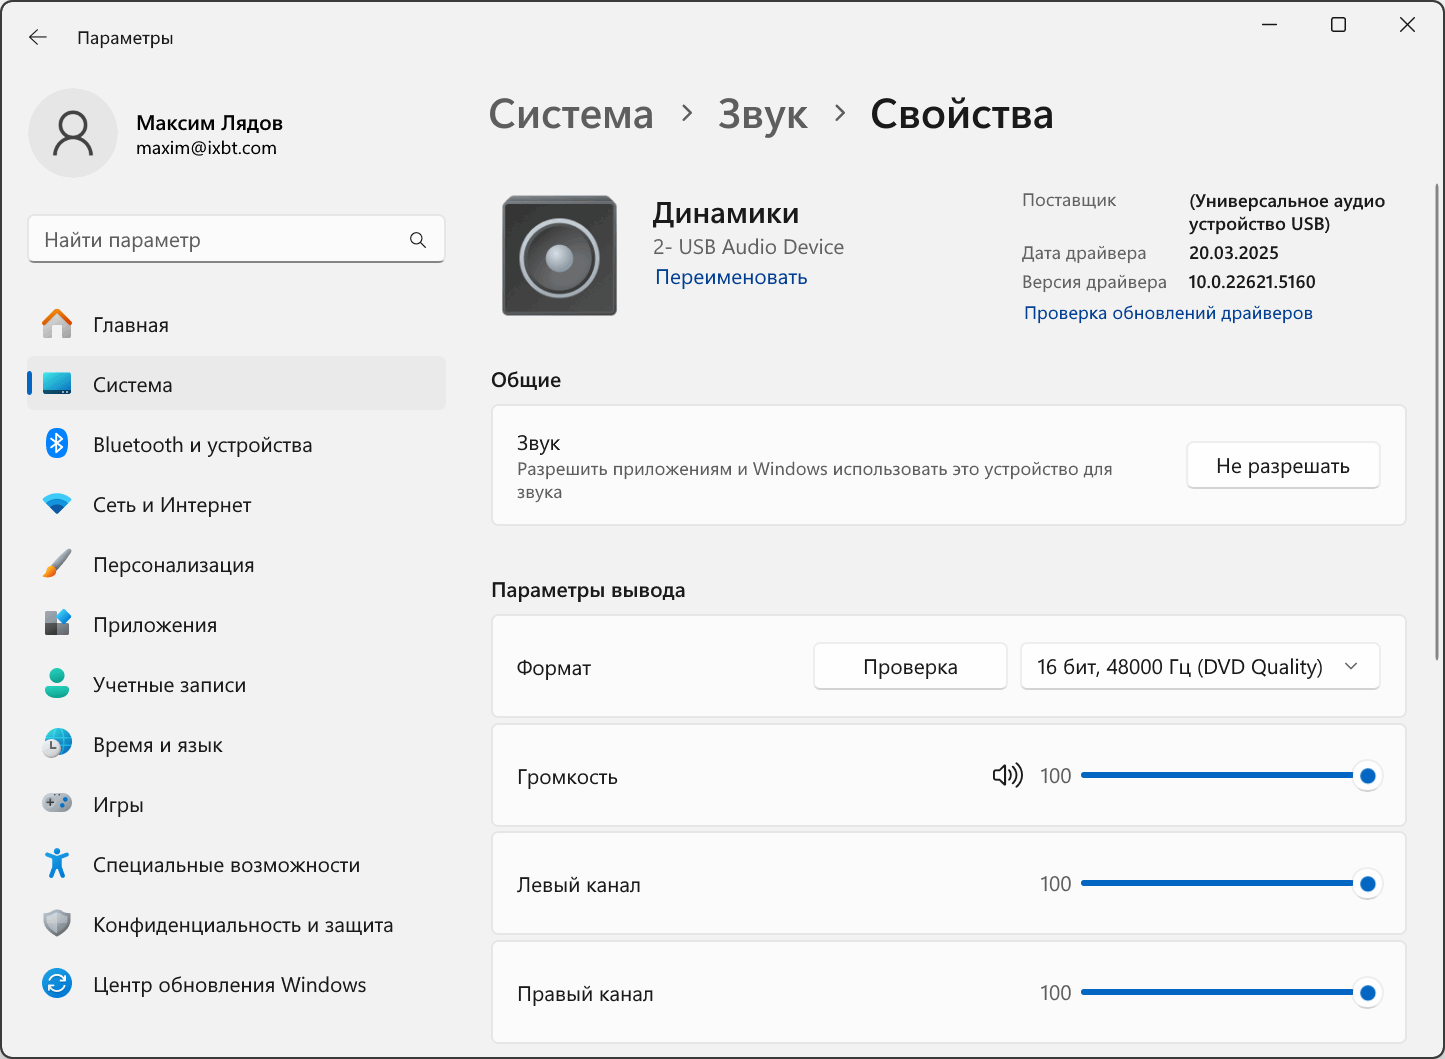Select «Игры» in the sidebar

(118, 805)
